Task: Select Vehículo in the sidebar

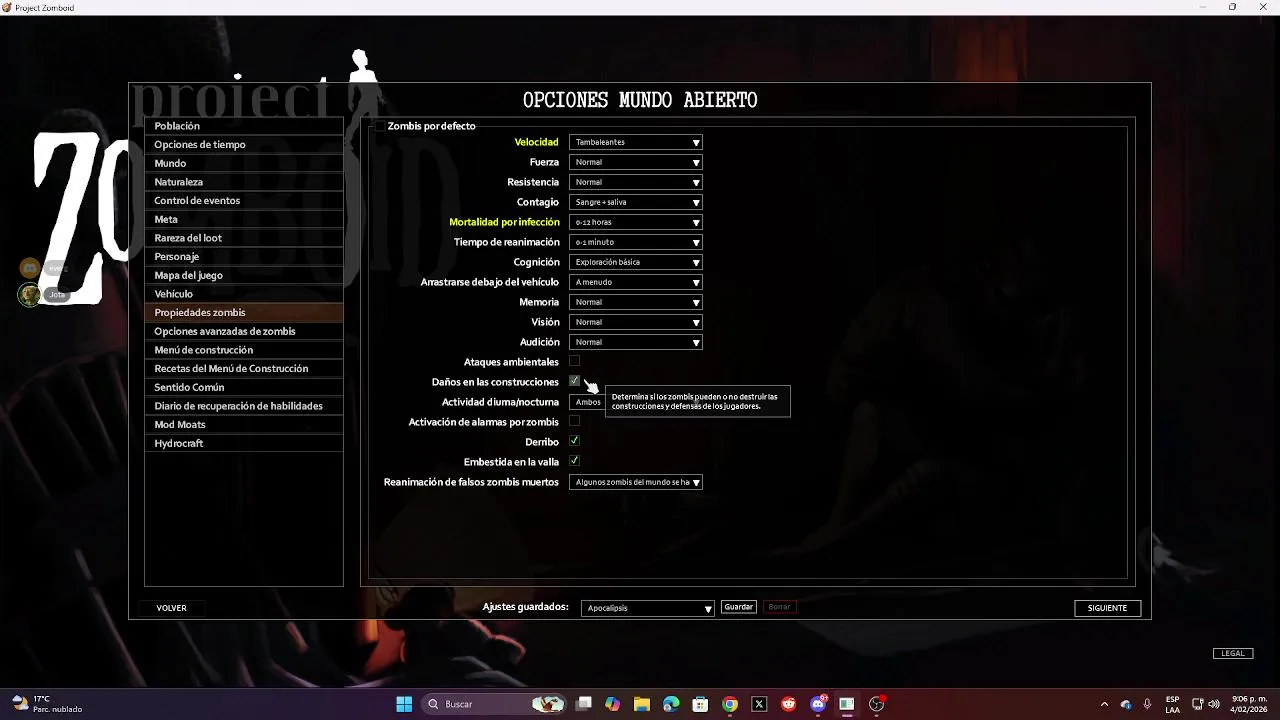Action: (244, 294)
